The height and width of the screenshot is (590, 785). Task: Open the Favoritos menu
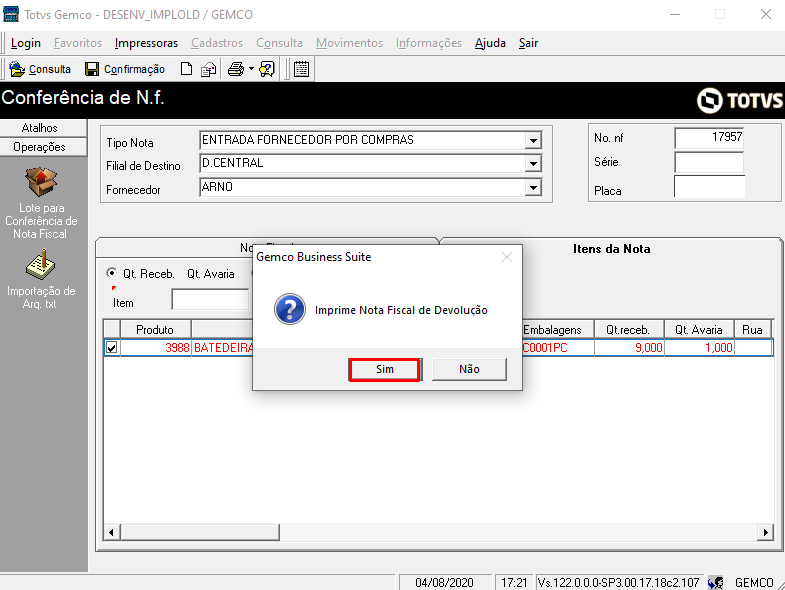pyautogui.click(x=78, y=43)
